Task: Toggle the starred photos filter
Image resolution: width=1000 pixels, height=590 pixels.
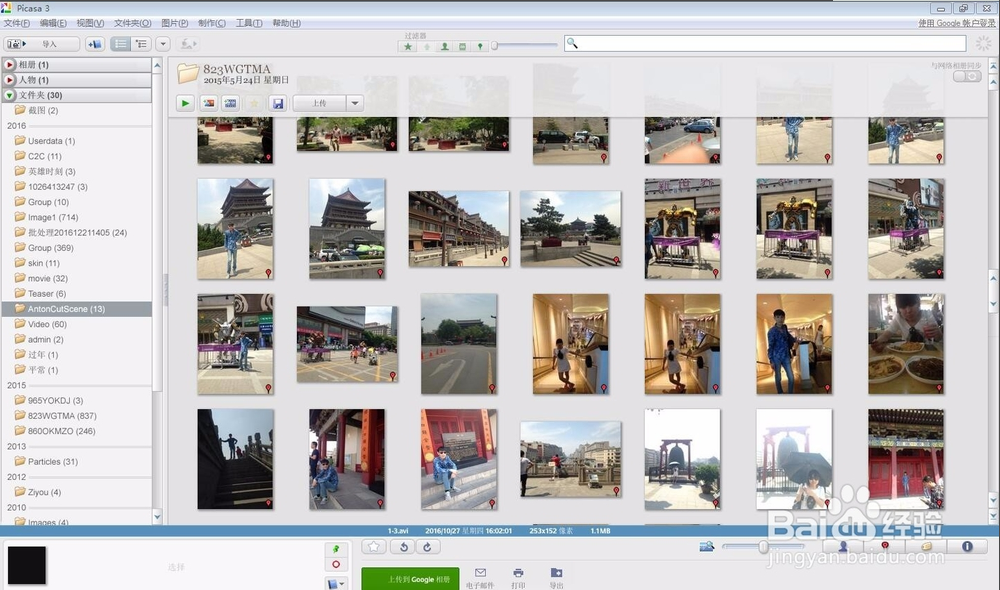Action: [408, 46]
